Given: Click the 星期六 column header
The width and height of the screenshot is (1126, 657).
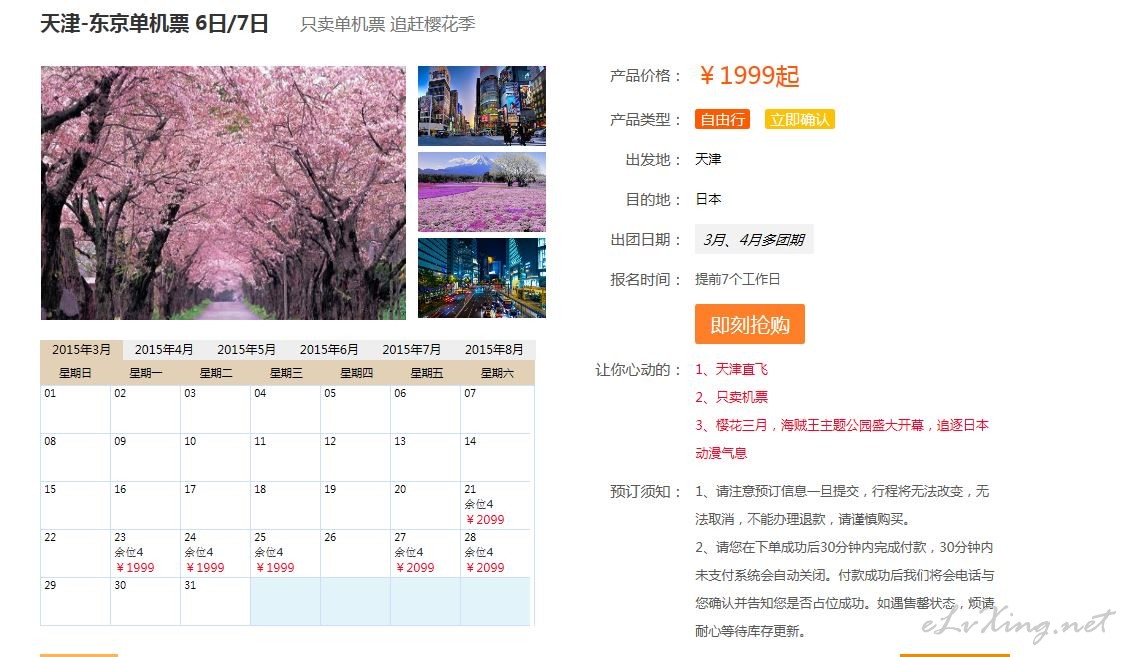Looking at the screenshot, I should pos(497,373).
